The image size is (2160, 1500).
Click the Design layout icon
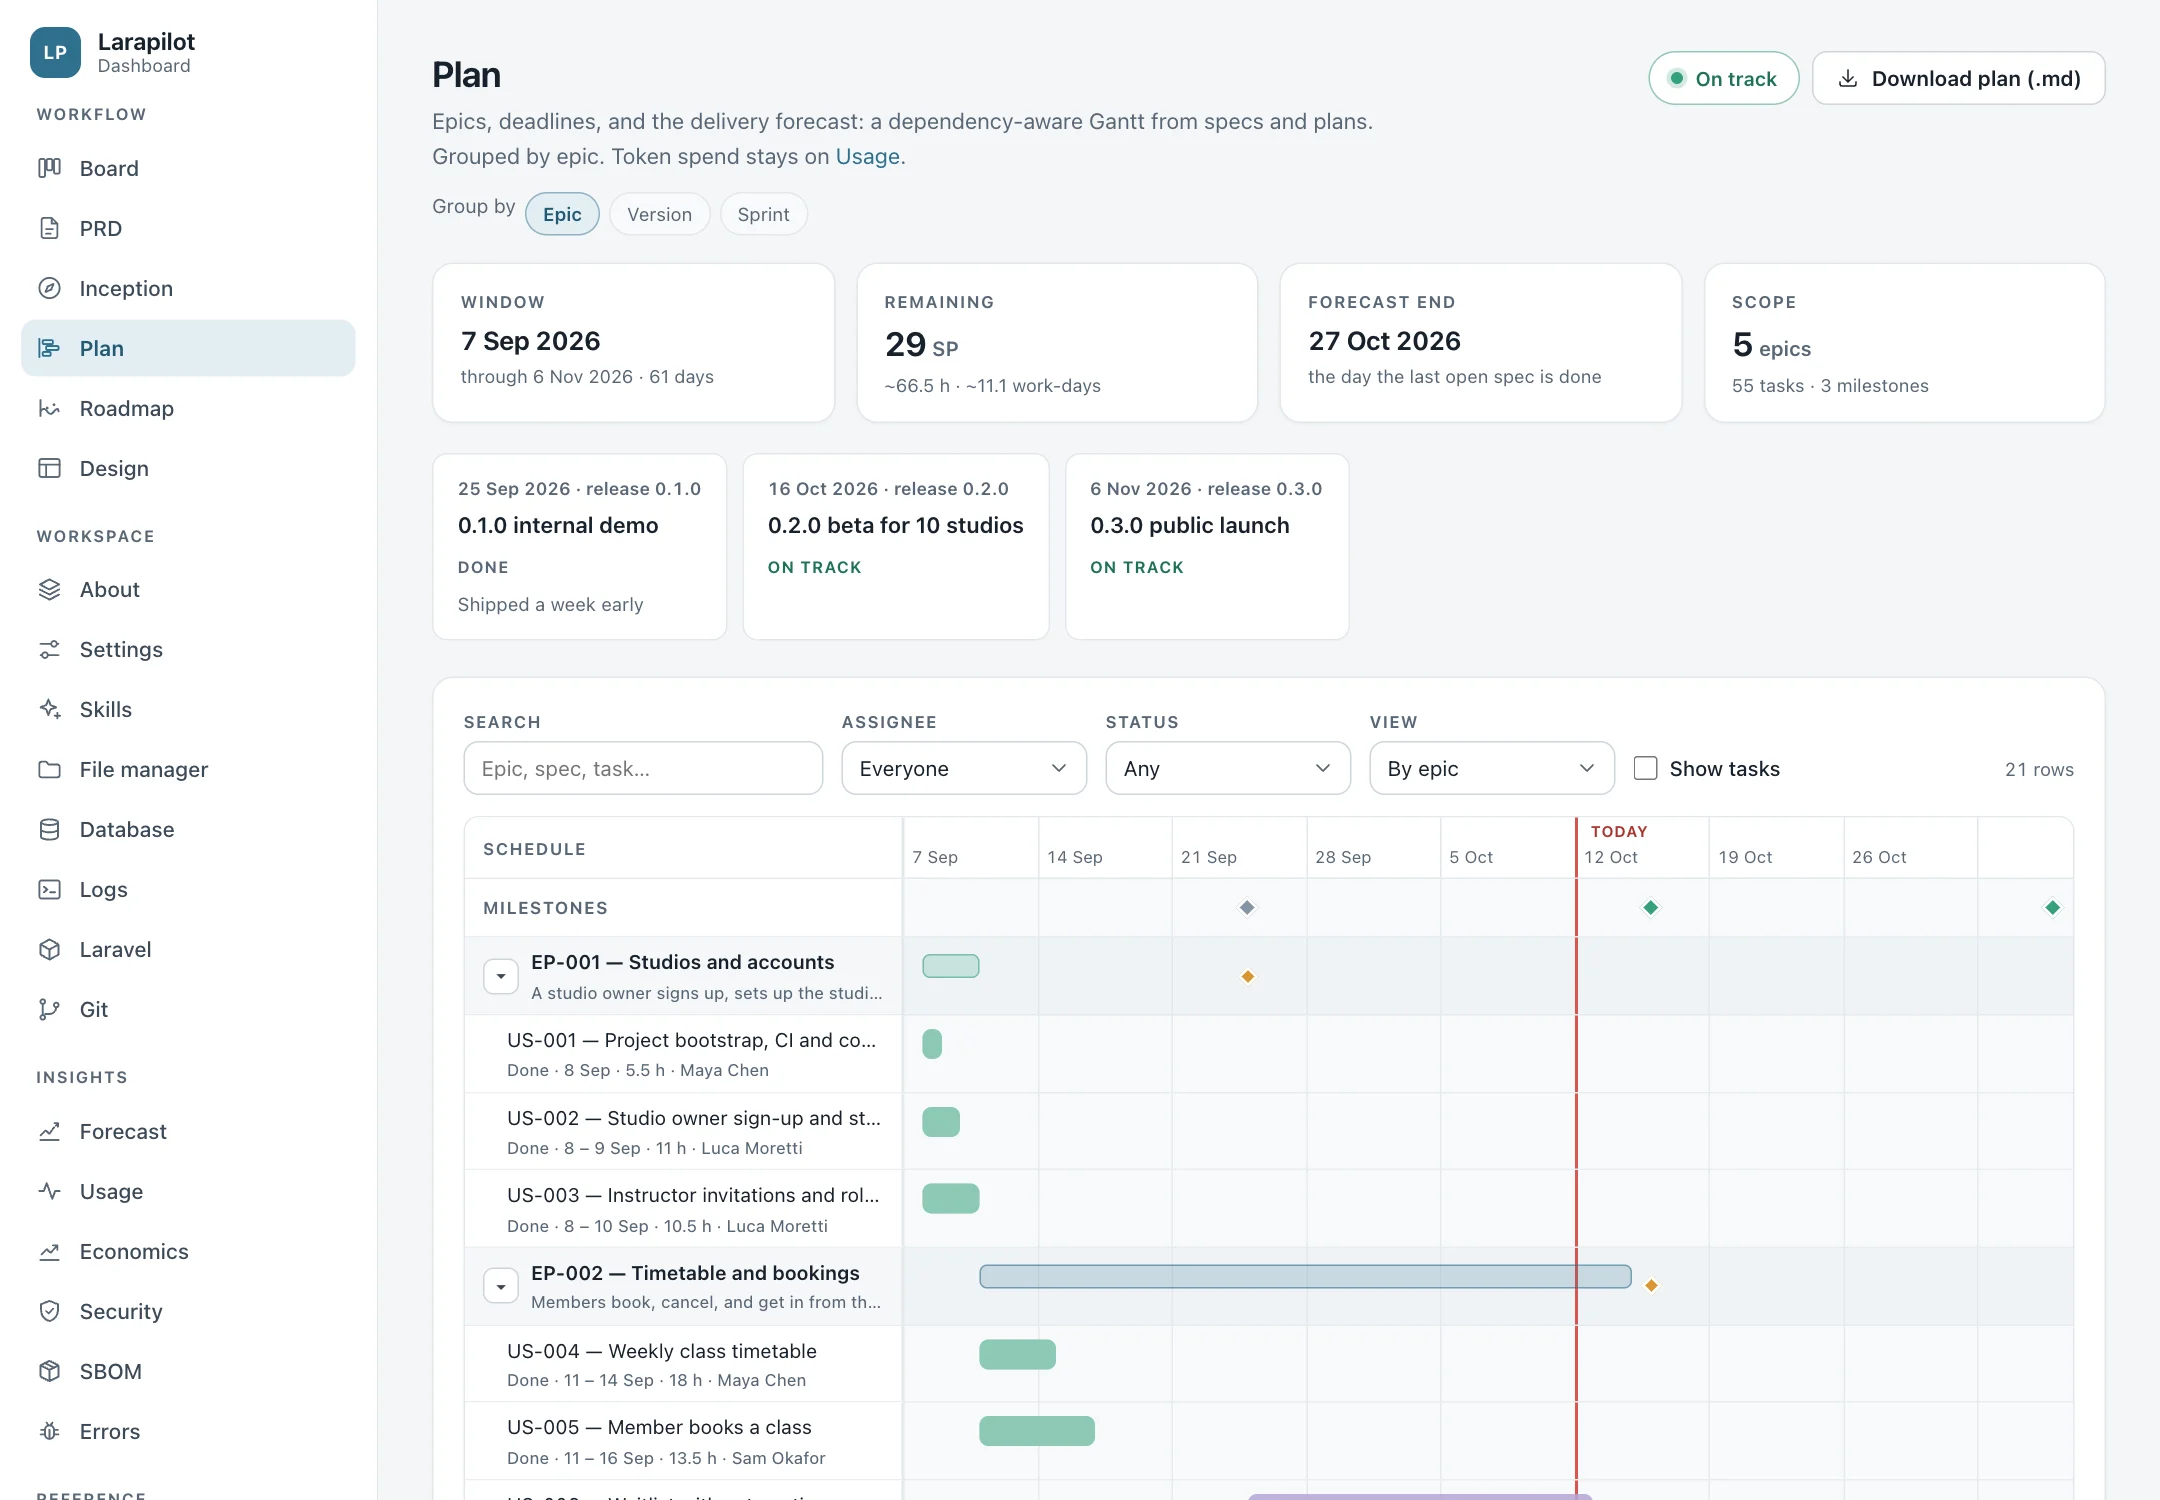(x=49, y=468)
